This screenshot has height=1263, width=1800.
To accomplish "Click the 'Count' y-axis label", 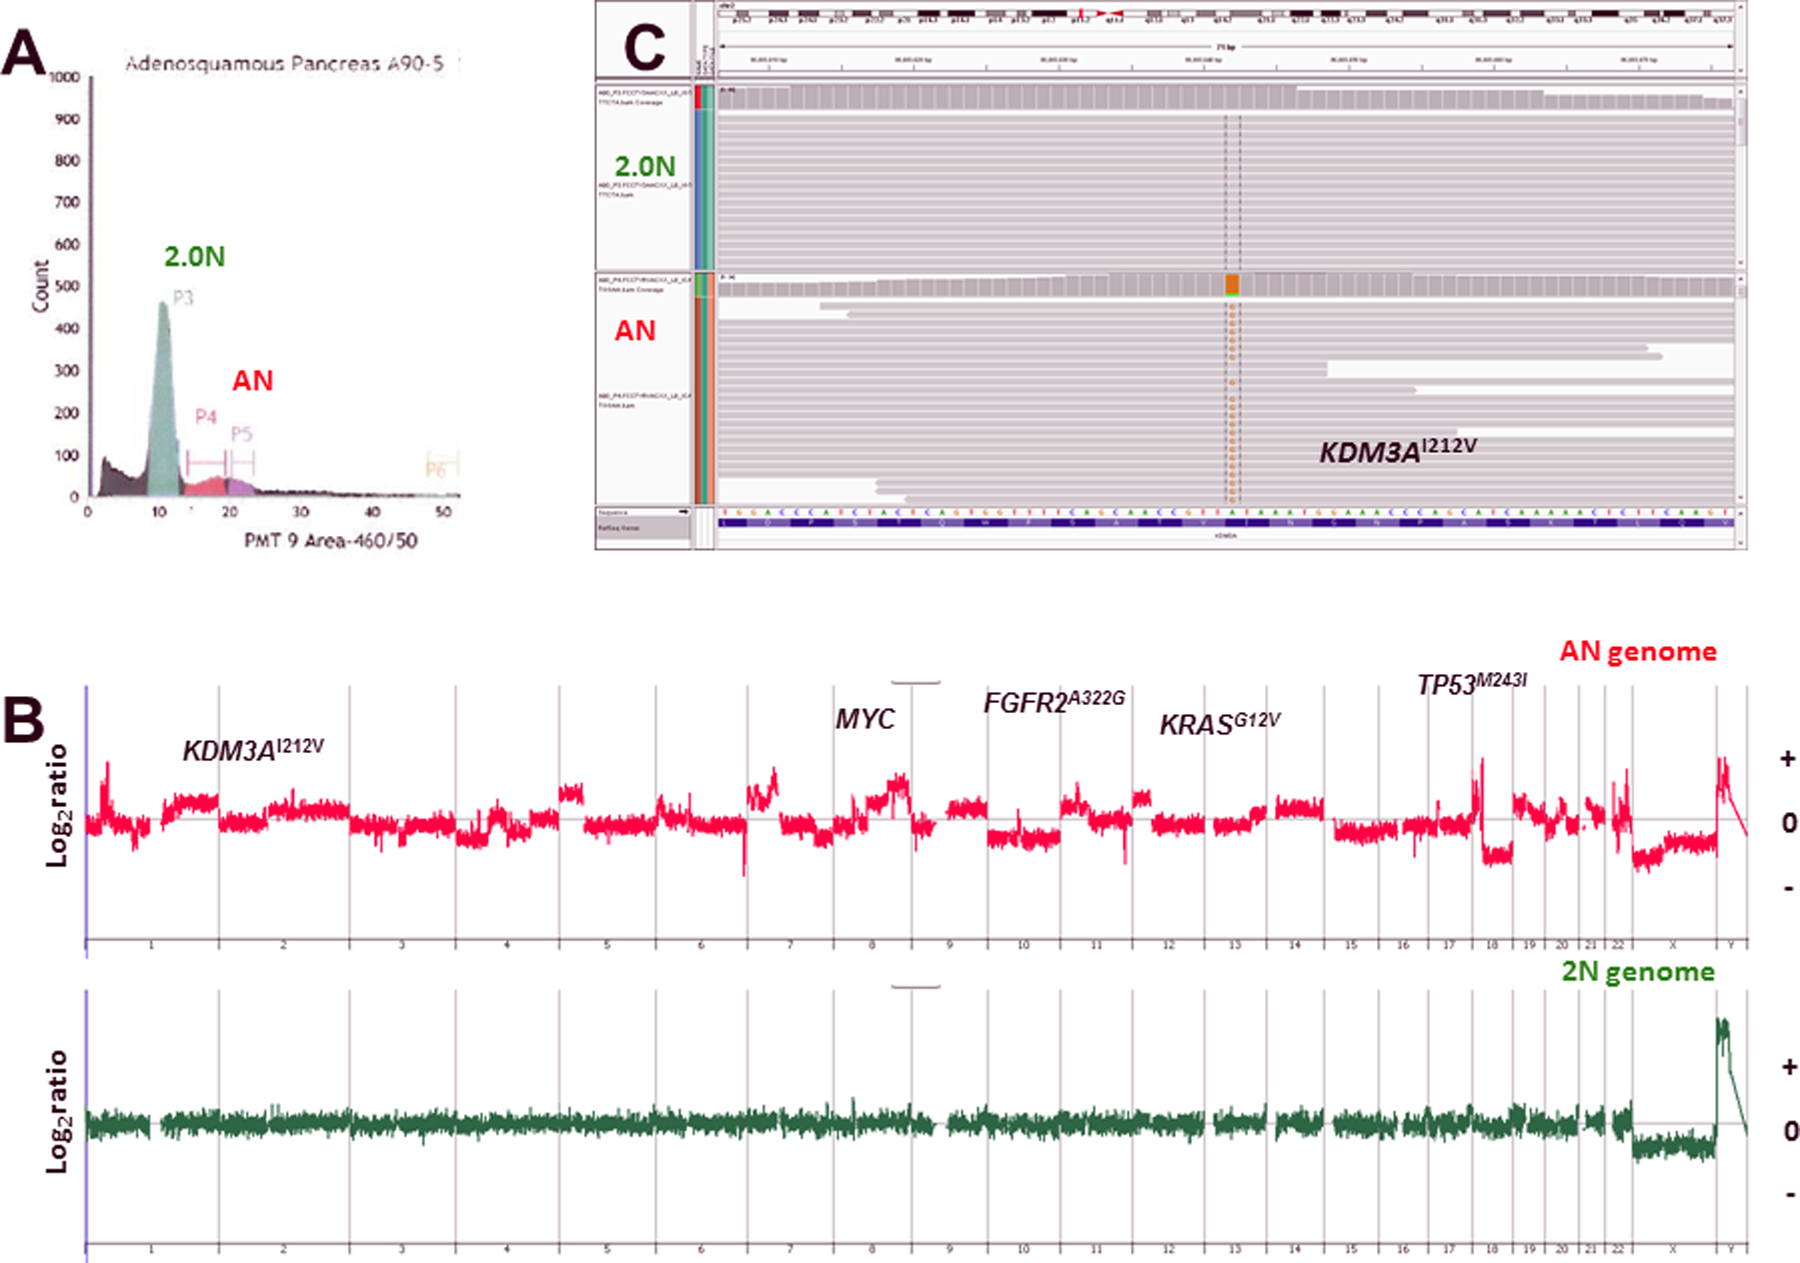I will pyautogui.click(x=40, y=286).
